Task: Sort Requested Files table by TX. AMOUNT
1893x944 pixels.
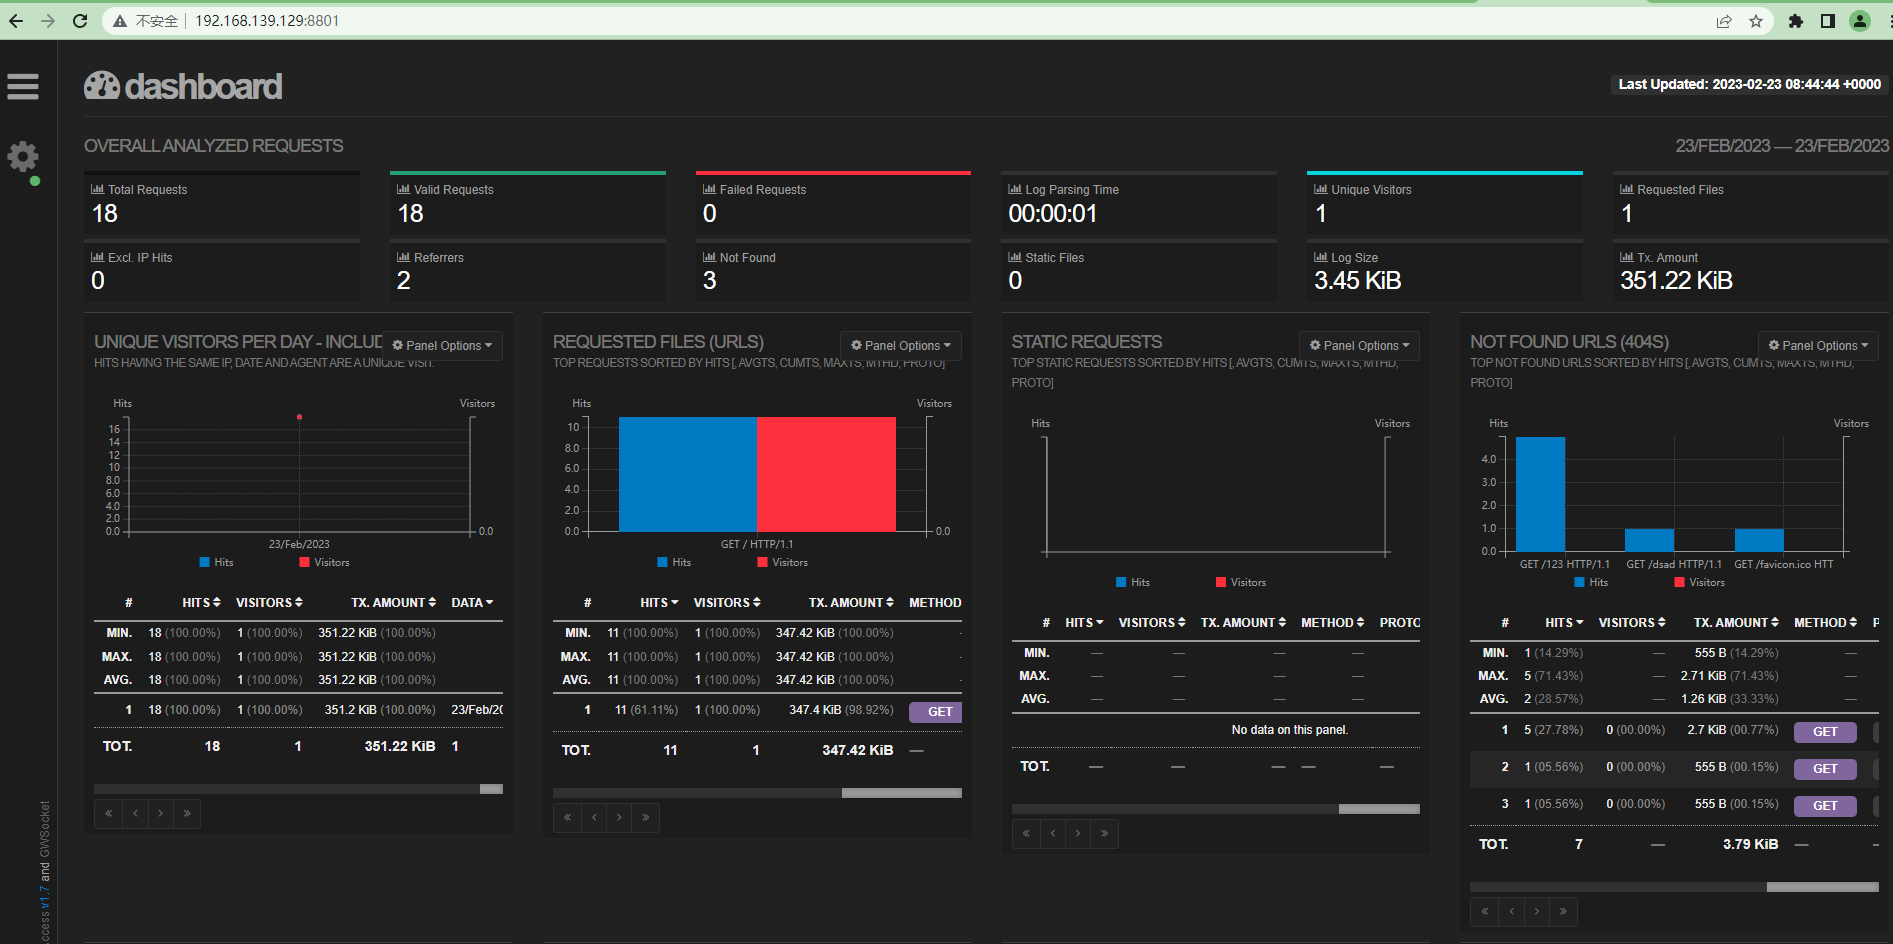Action: [852, 603]
